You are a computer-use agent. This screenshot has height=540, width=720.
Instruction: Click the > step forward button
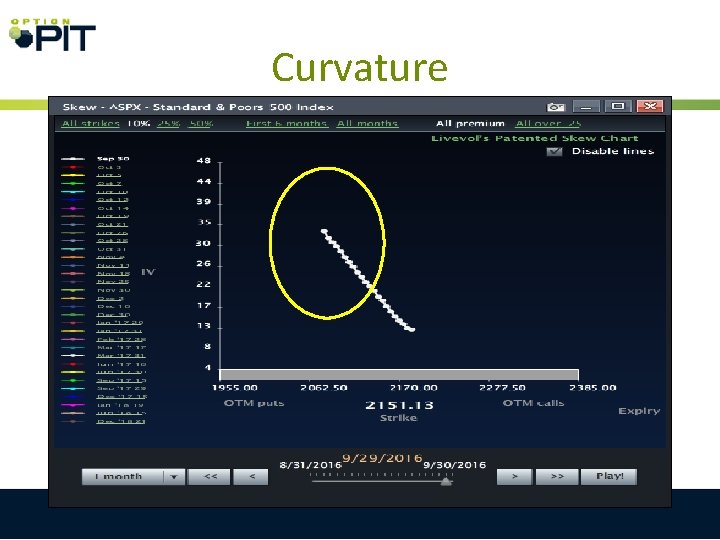pyautogui.click(x=514, y=477)
